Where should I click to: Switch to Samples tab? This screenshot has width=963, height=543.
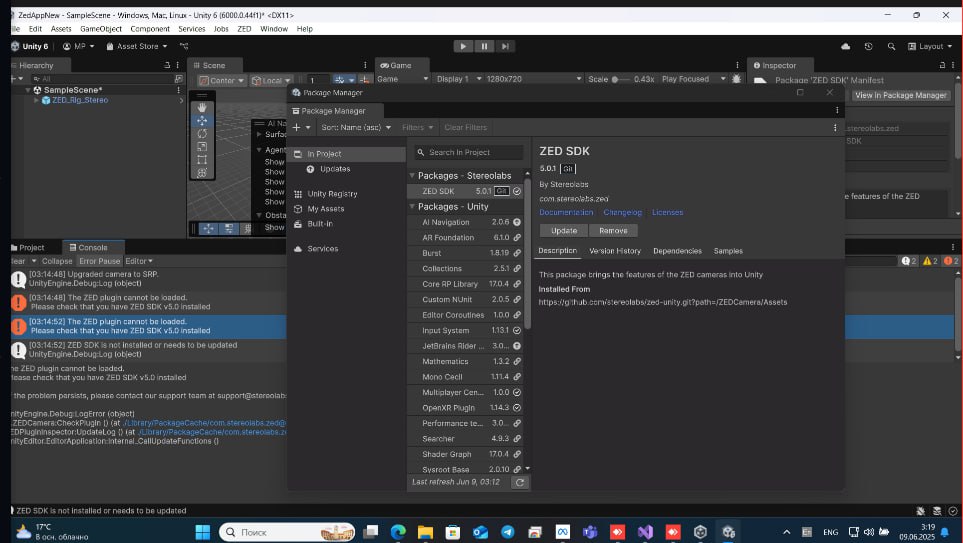click(728, 251)
